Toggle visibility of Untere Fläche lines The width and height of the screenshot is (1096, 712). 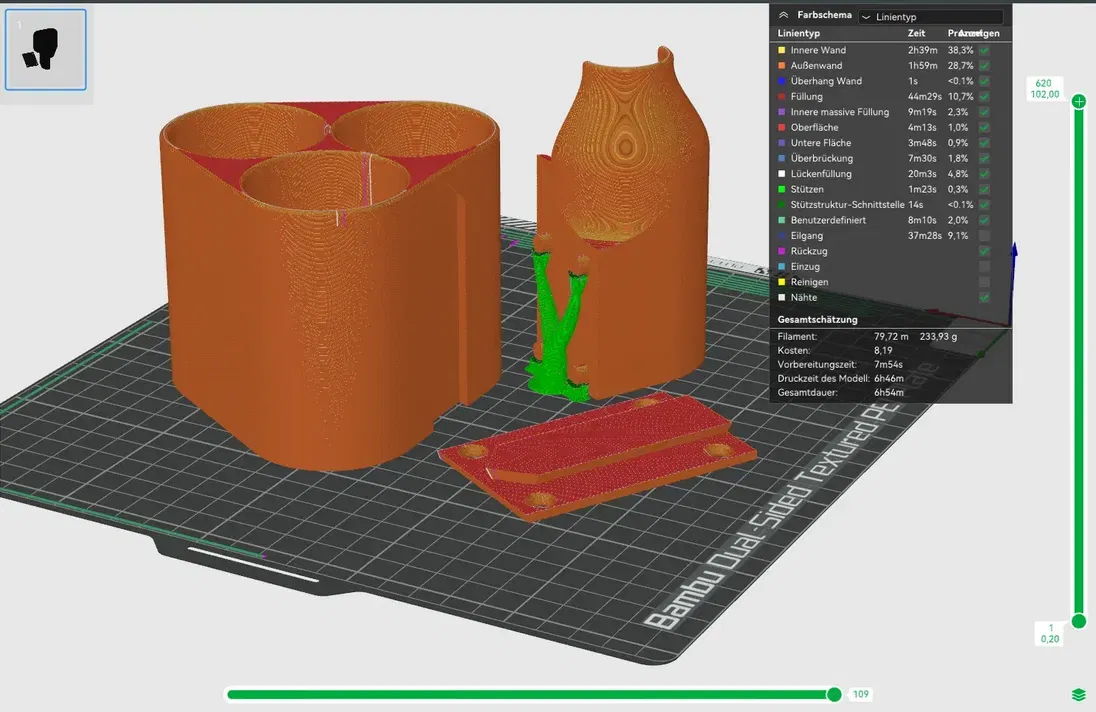(x=984, y=143)
